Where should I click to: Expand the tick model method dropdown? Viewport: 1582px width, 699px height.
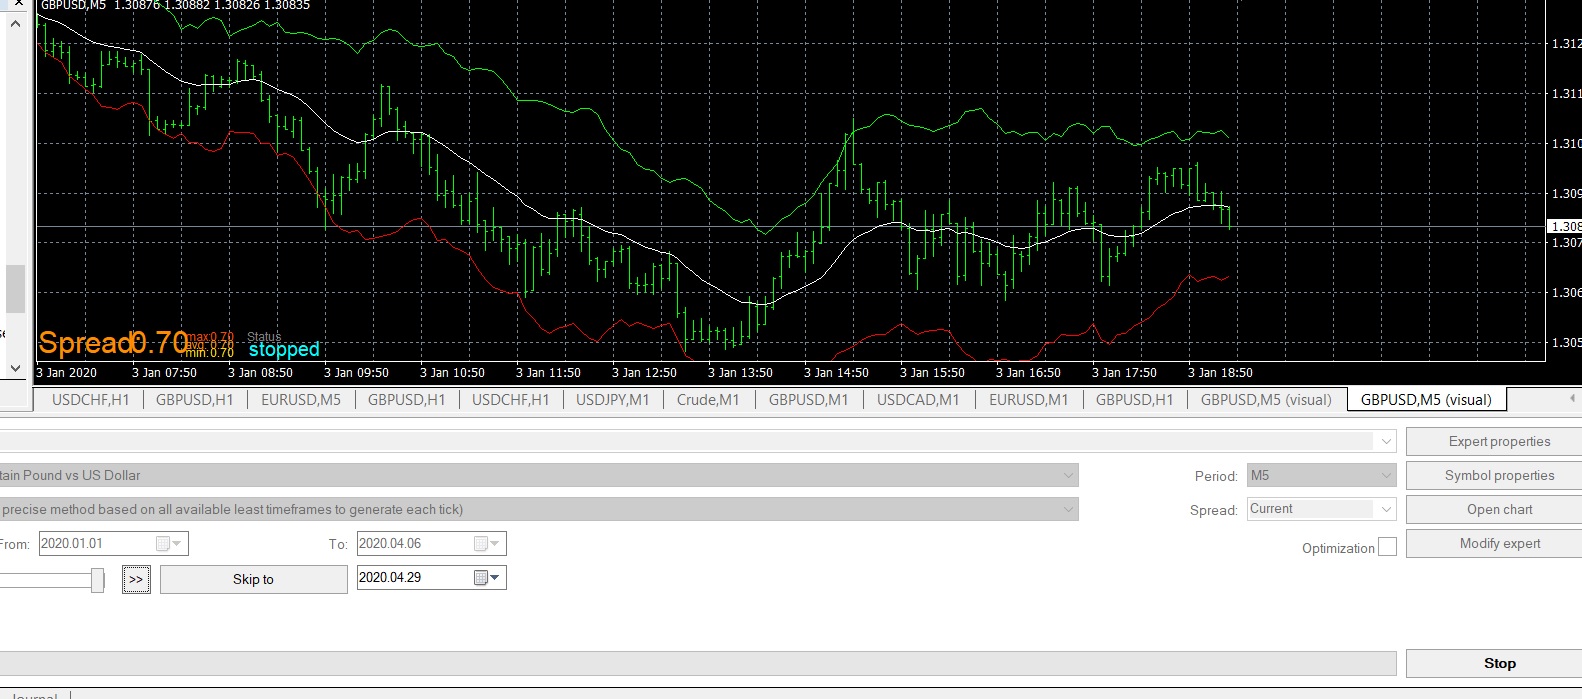click(1068, 509)
